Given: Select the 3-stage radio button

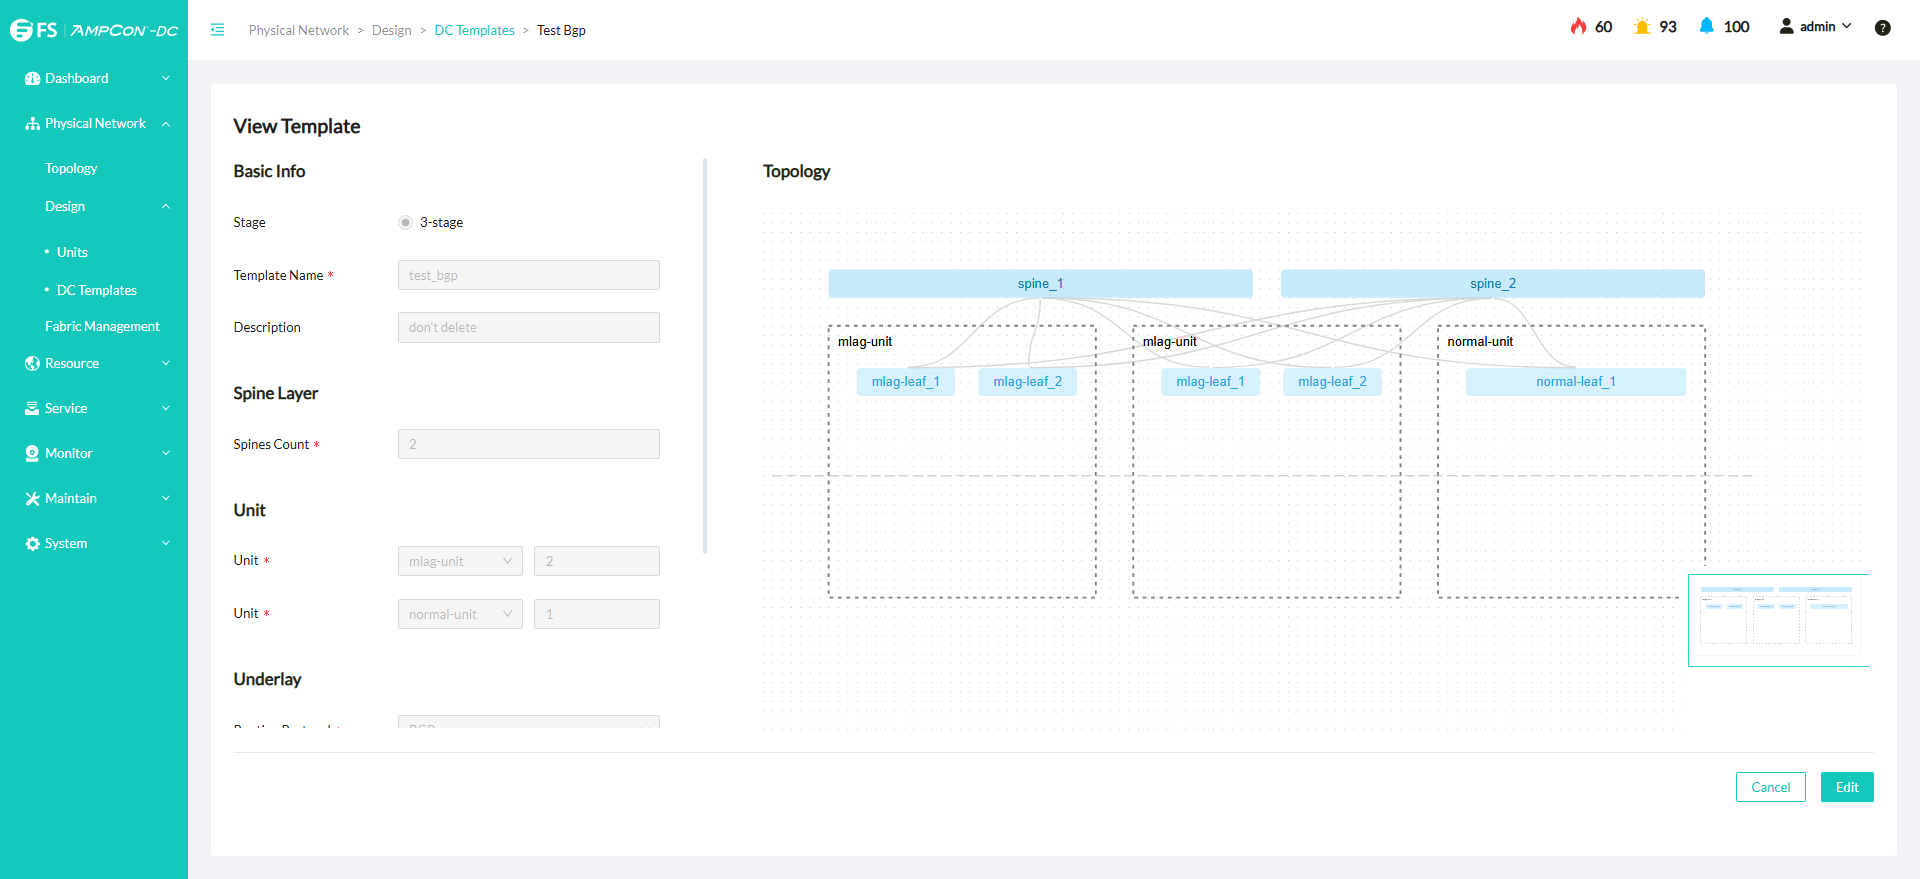Looking at the screenshot, I should pyautogui.click(x=405, y=222).
